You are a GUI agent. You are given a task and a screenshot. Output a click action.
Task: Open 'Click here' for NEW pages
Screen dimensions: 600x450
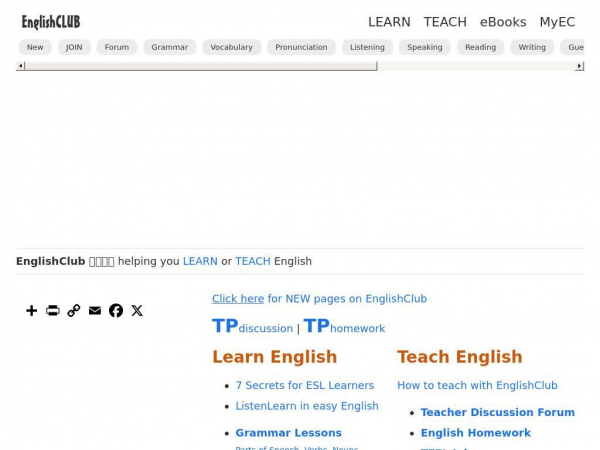pos(238,298)
